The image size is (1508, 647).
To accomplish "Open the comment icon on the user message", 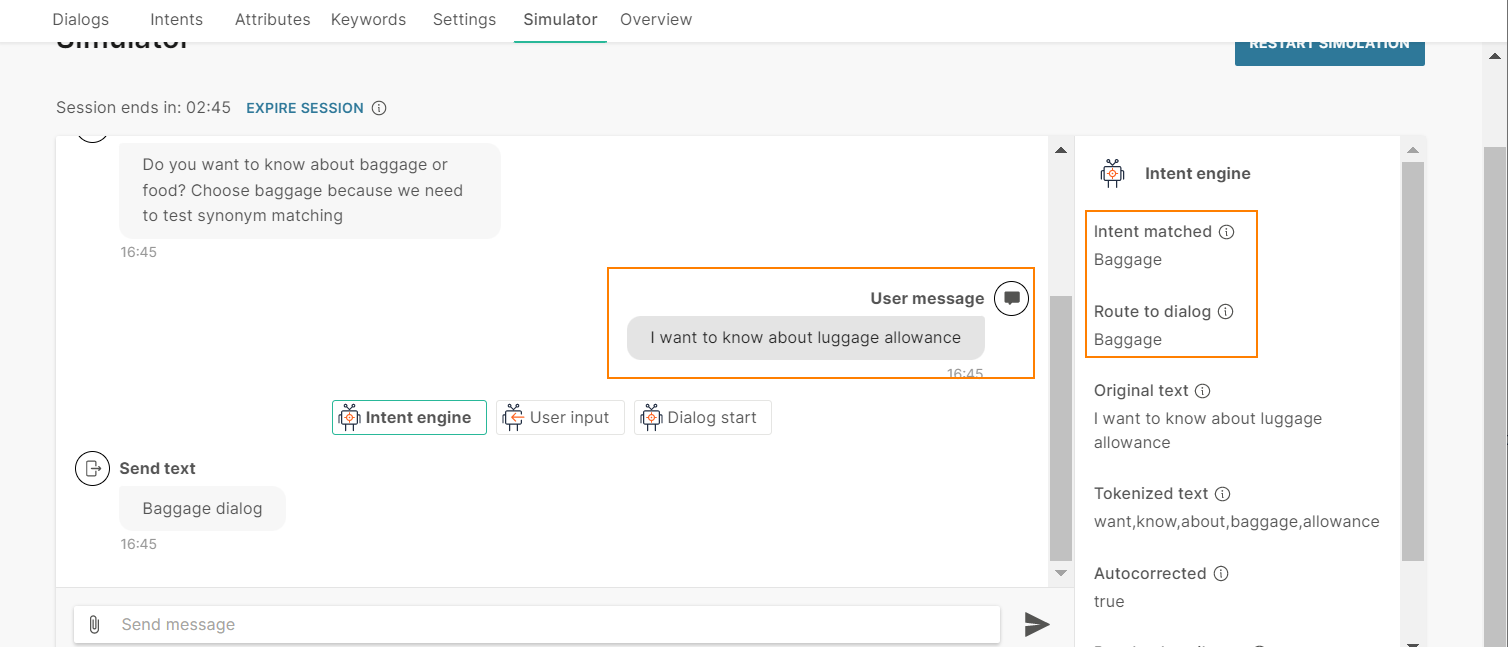I will [1011, 297].
